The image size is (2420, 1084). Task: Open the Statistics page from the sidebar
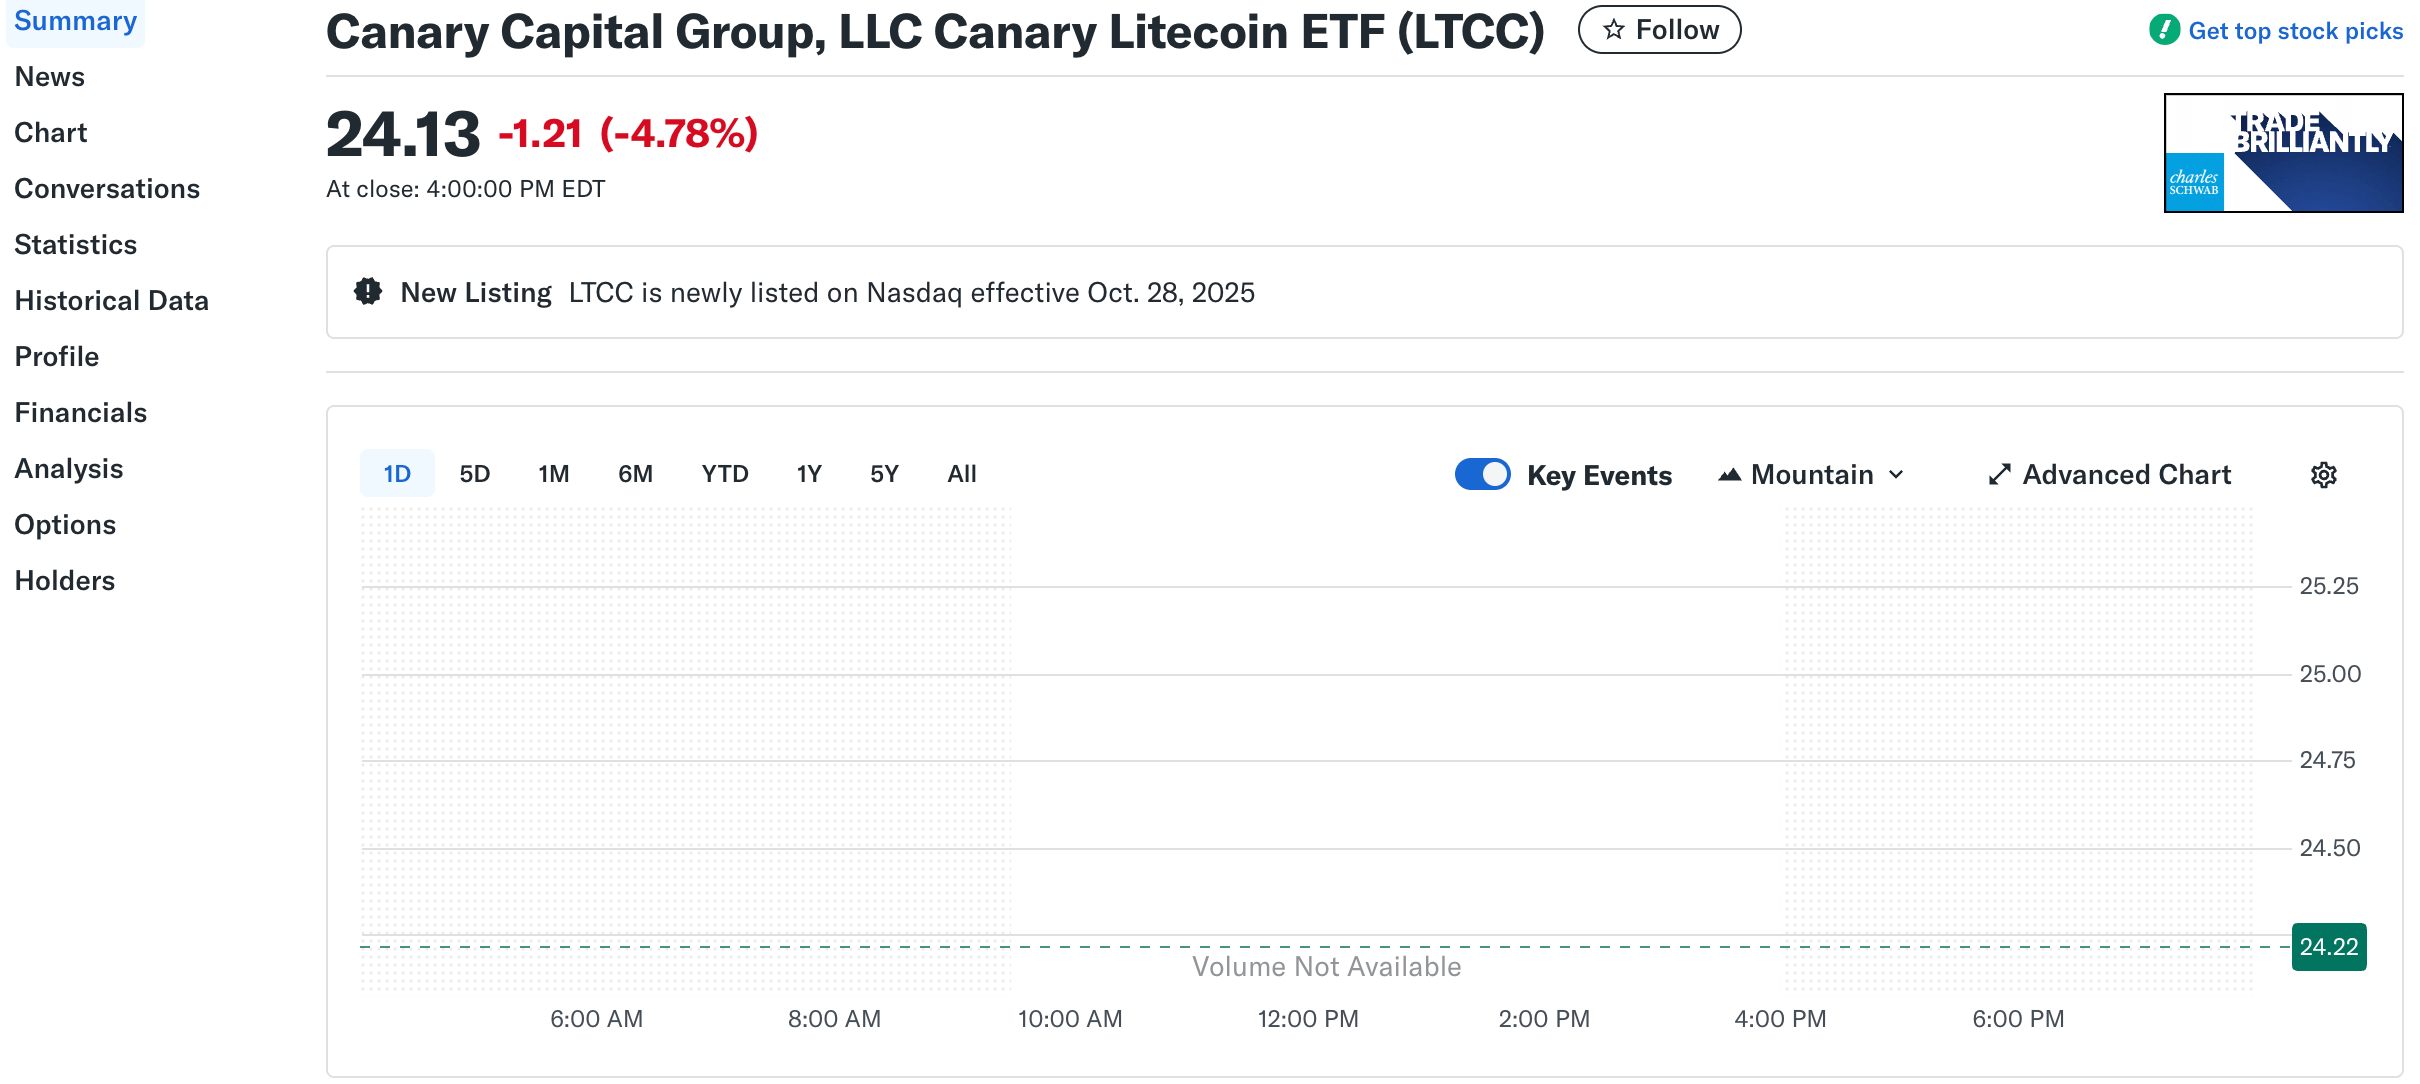click(75, 243)
